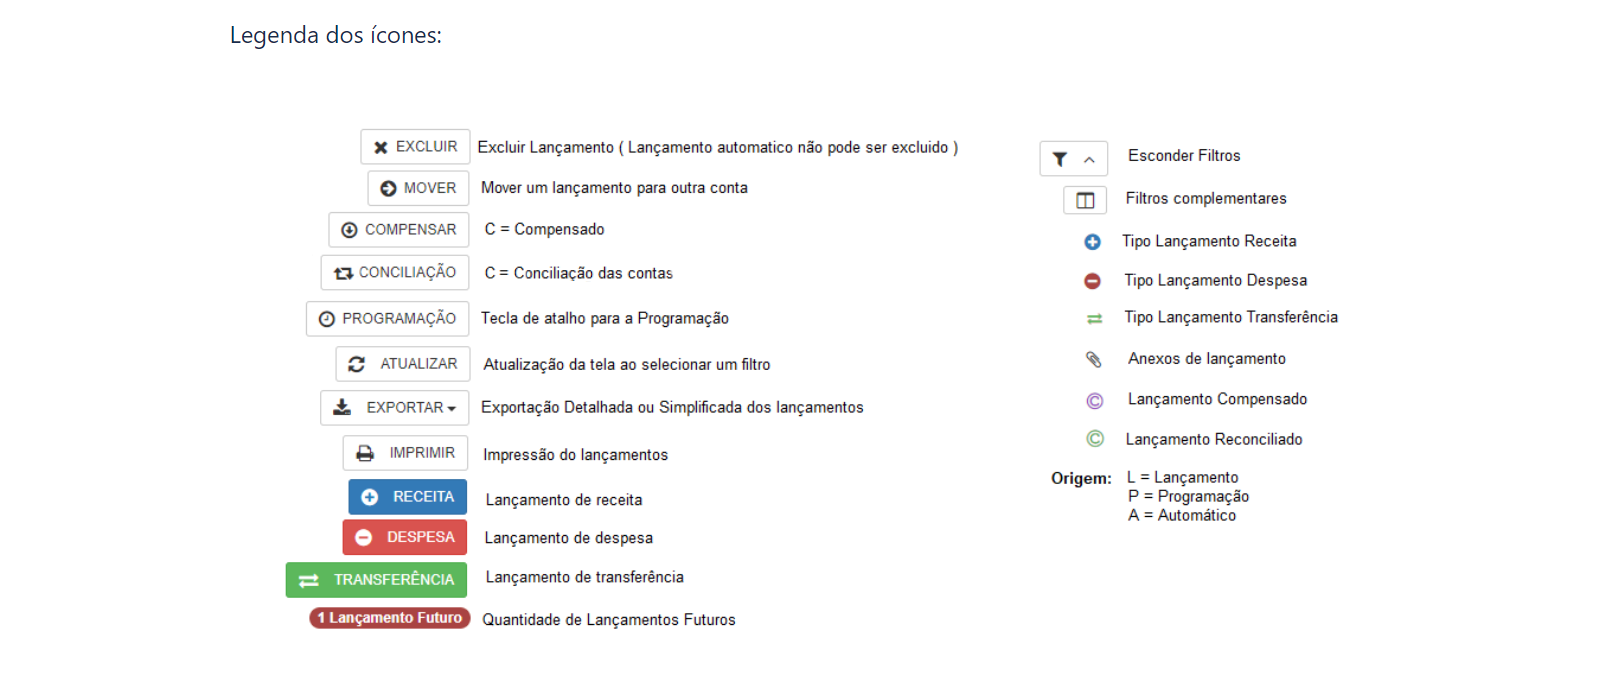Screen dimensions: 1614x696
Task: Add a new DESPESA entry
Action: tap(404, 538)
